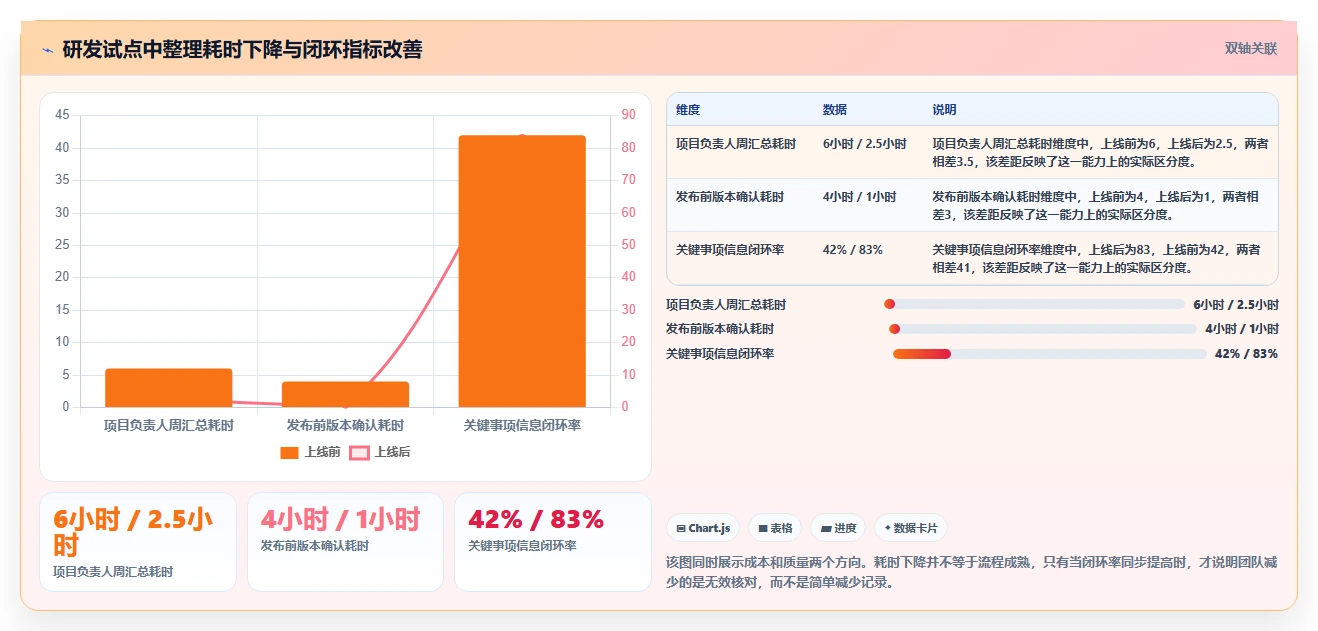This screenshot has width=1318, height=631.
Task: Select the 关键事项信息闭环率 bar in chart
Action: 522,271
